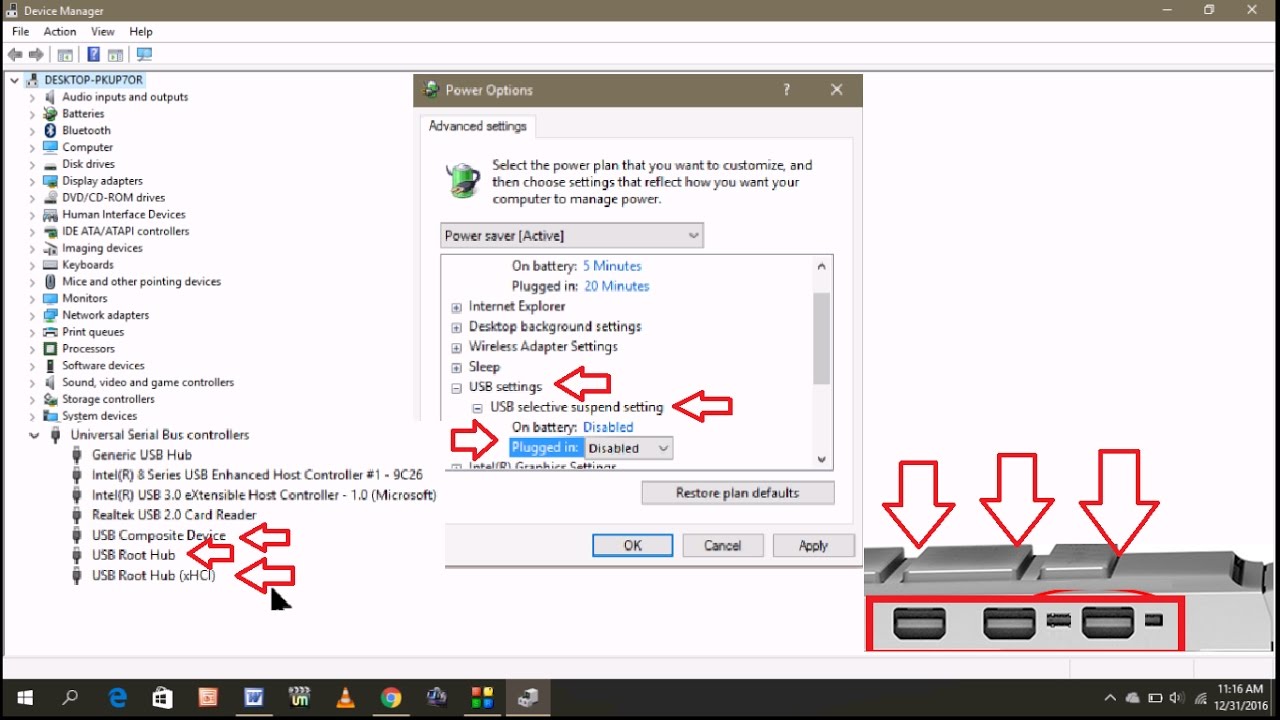Expand Audio inputs and outputs category
1280x720 pixels.
point(32,97)
